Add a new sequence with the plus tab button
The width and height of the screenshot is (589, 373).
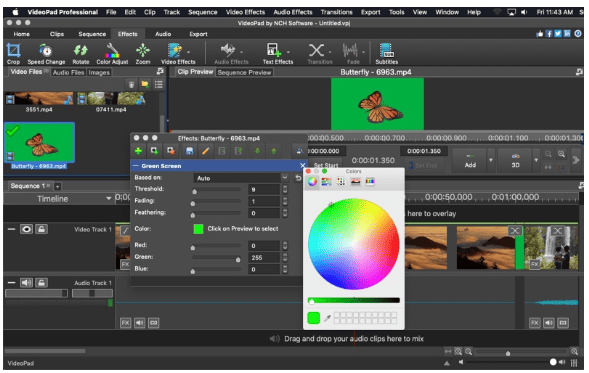click(57, 186)
